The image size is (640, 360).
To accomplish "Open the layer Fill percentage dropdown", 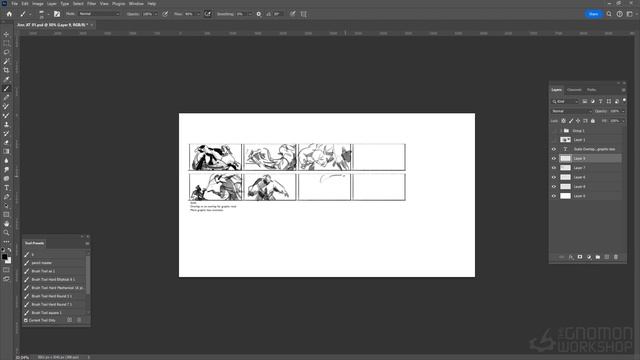I will [623, 121].
